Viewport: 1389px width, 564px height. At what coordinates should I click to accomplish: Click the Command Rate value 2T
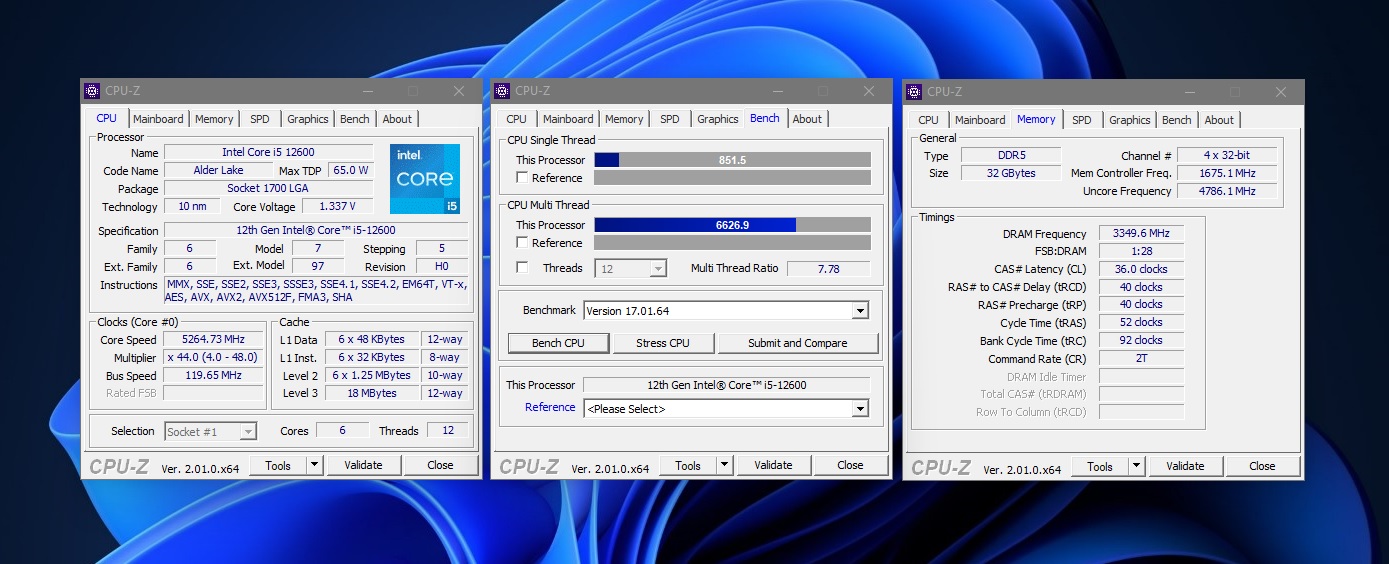click(x=1141, y=358)
